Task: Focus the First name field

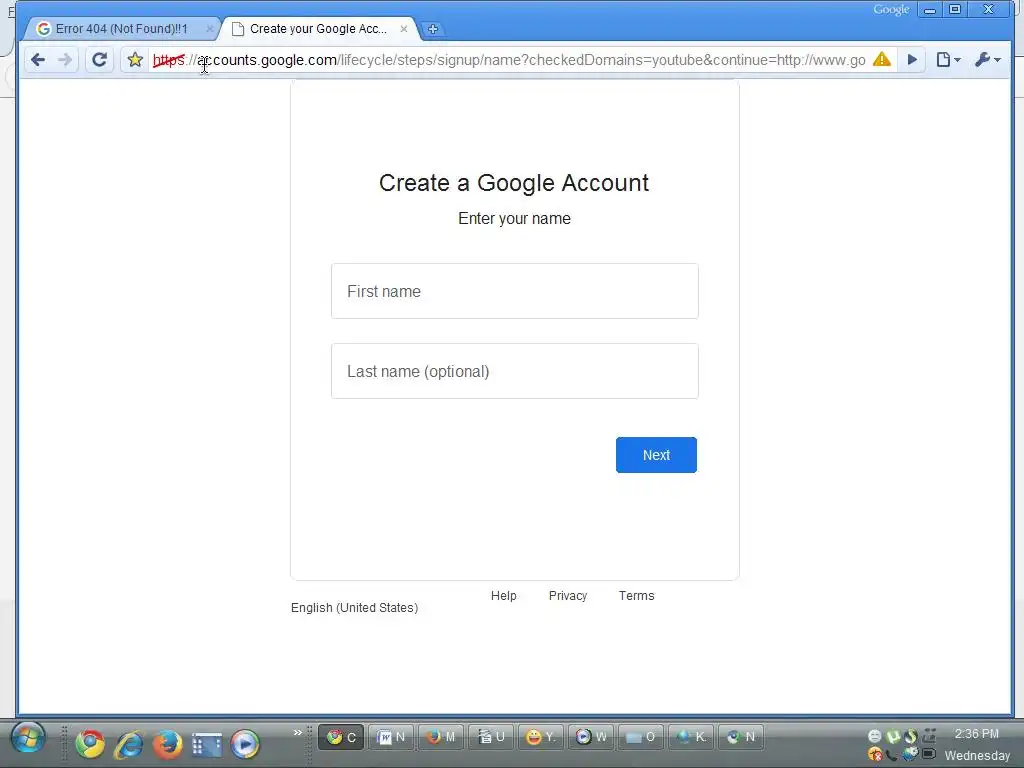Action: 515,291
